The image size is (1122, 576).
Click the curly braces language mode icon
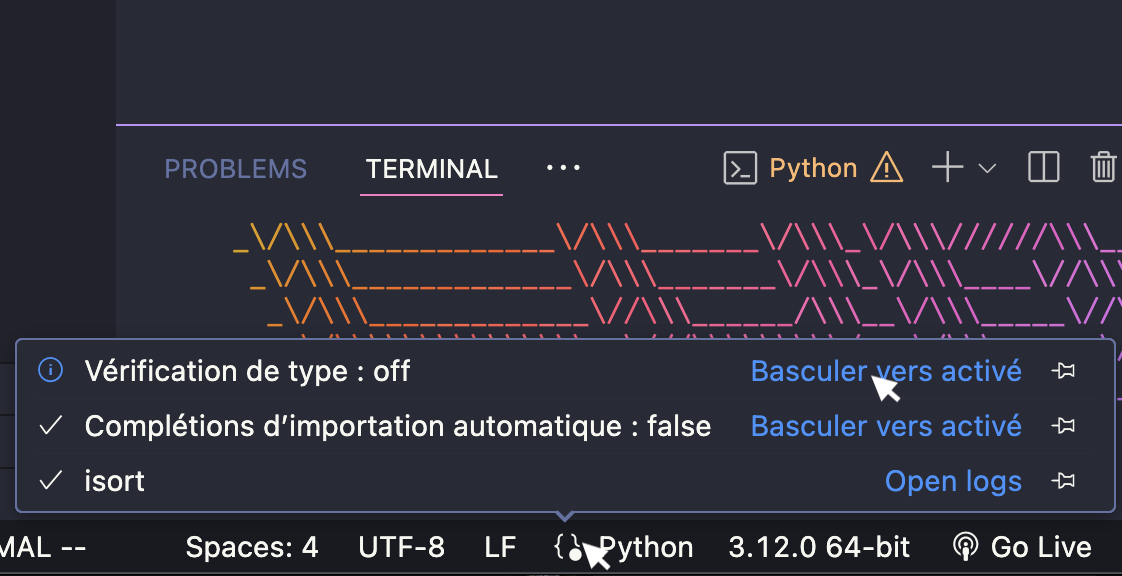(x=566, y=547)
